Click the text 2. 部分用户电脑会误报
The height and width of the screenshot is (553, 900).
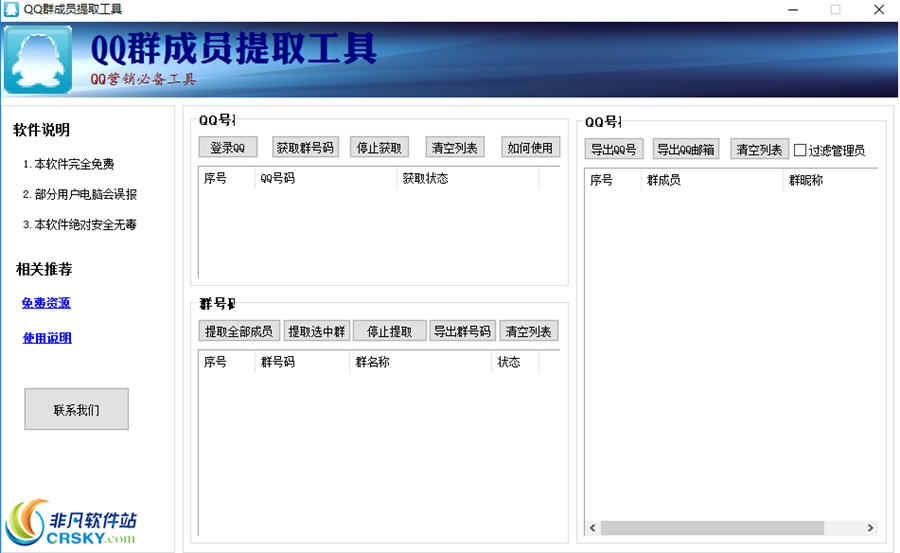[80, 194]
